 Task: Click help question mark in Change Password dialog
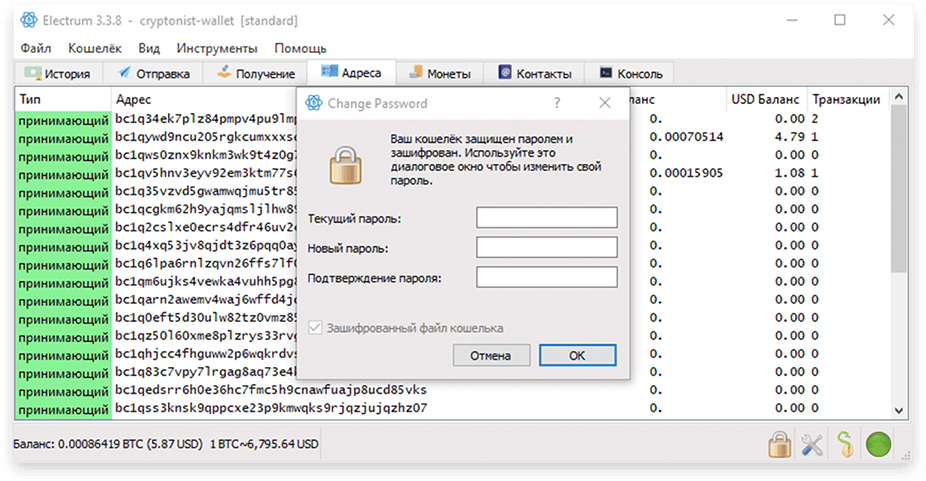point(556,103)
